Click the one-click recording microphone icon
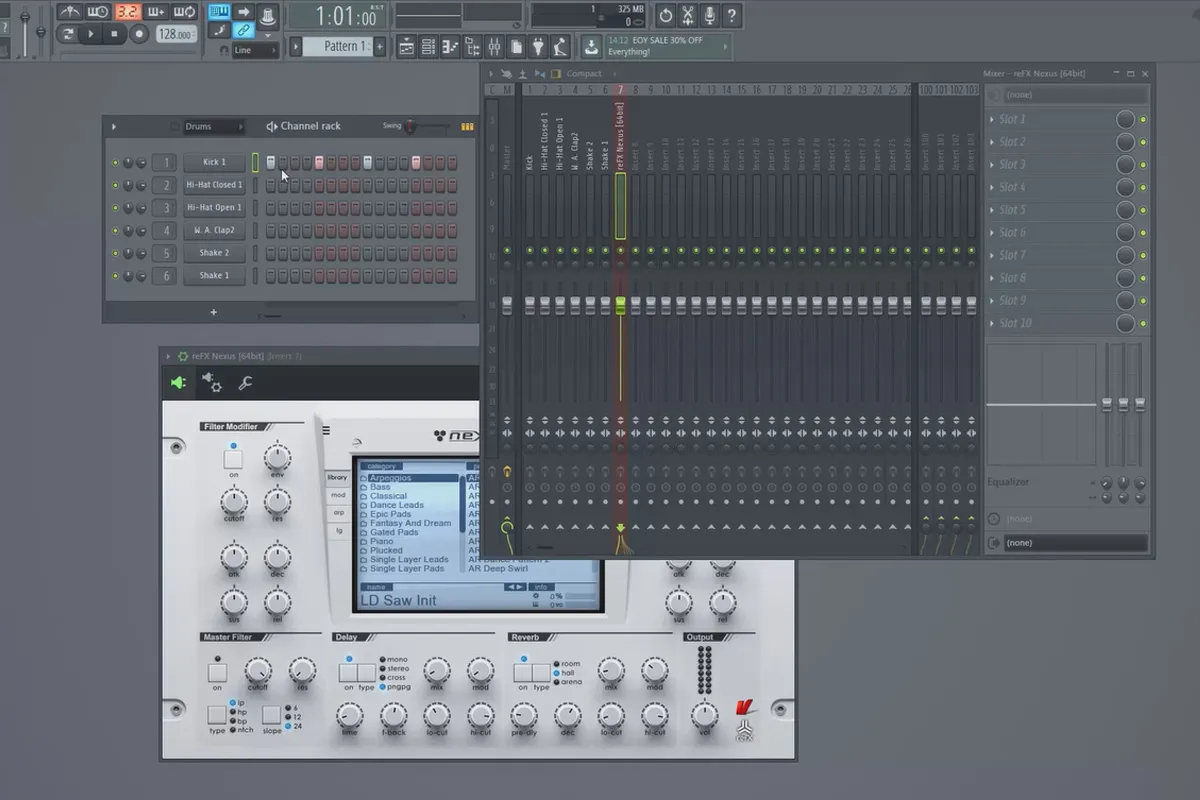 [x=710, y=15]
